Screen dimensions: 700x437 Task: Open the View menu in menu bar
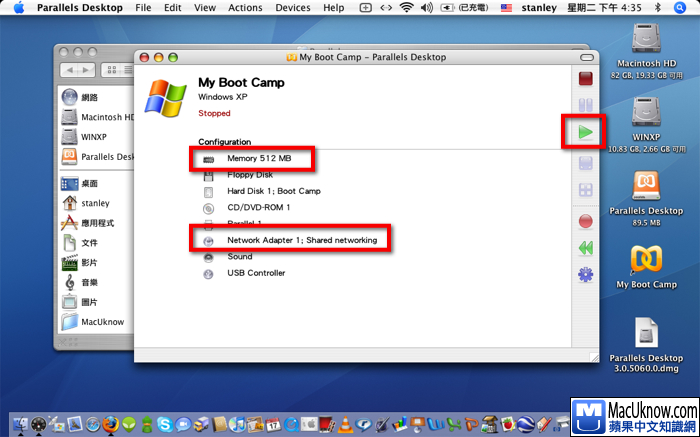204,8
